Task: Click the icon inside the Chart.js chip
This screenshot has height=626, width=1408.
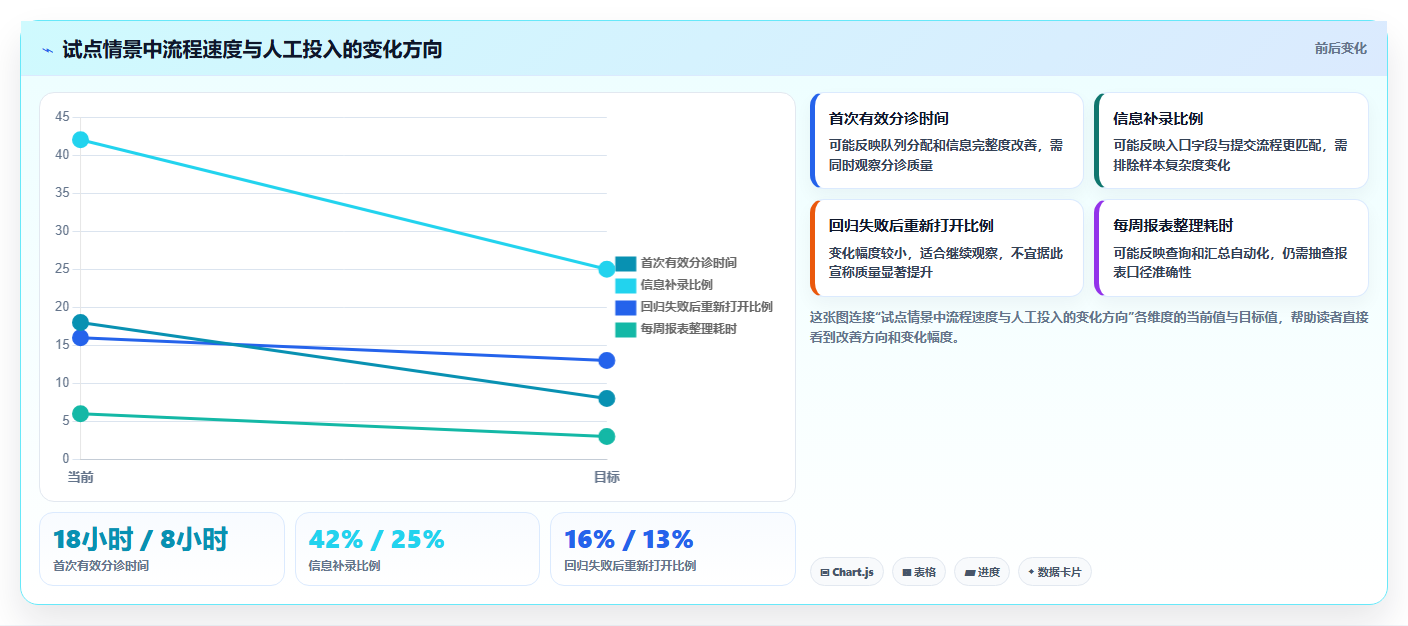Action: coord(825,573)
